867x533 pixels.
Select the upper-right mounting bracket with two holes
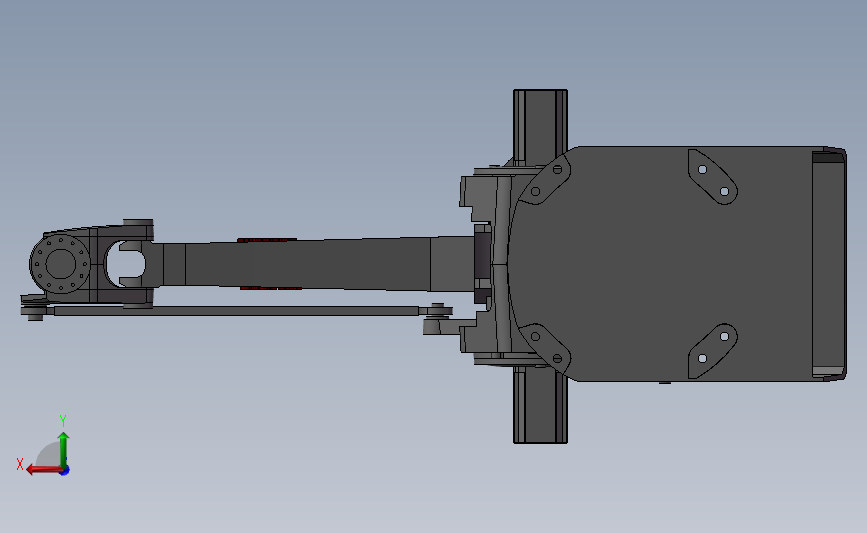click(x=712, y=177)
